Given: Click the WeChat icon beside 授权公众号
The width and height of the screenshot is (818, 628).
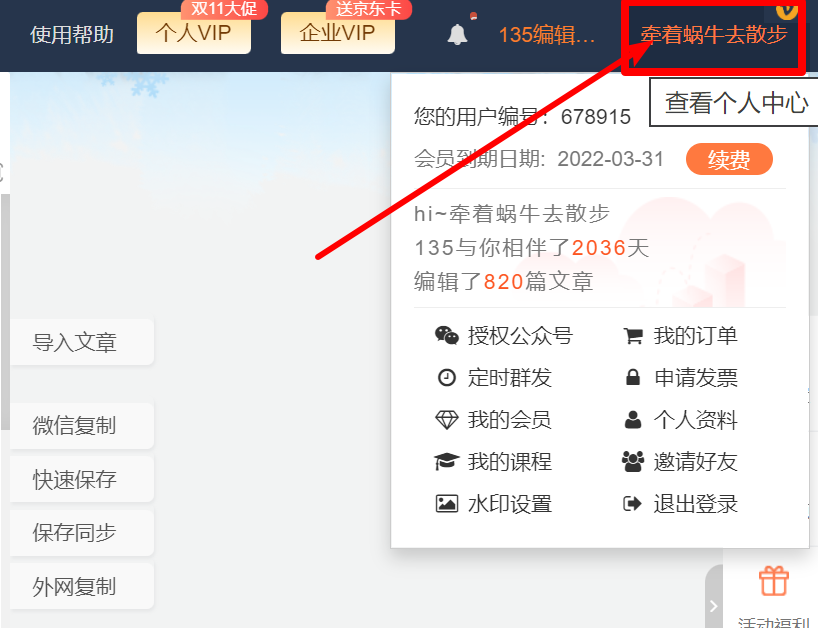Looking at the screenshot, I should pyautogui.click(x=447, y=335).
